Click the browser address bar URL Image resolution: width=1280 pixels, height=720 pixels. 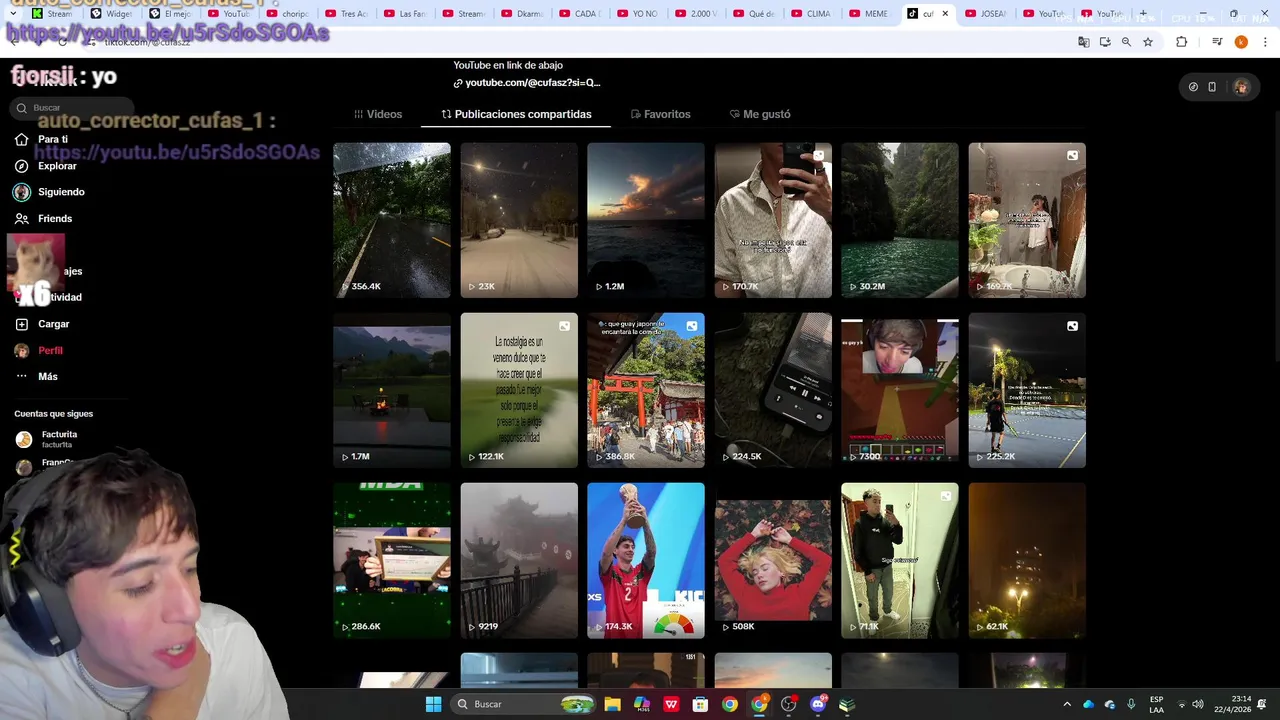[x=147, y=42]
